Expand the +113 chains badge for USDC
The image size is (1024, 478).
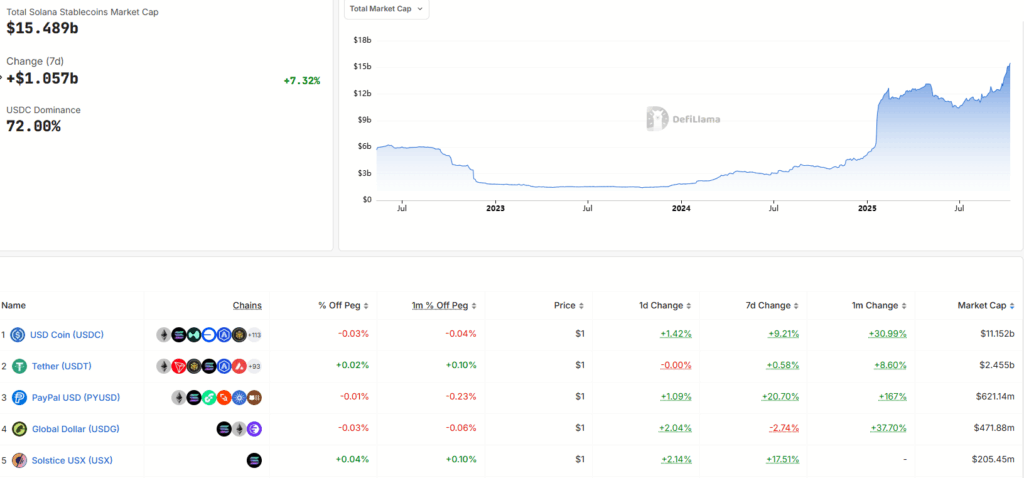pyautogui.click(x=254, y=335)
